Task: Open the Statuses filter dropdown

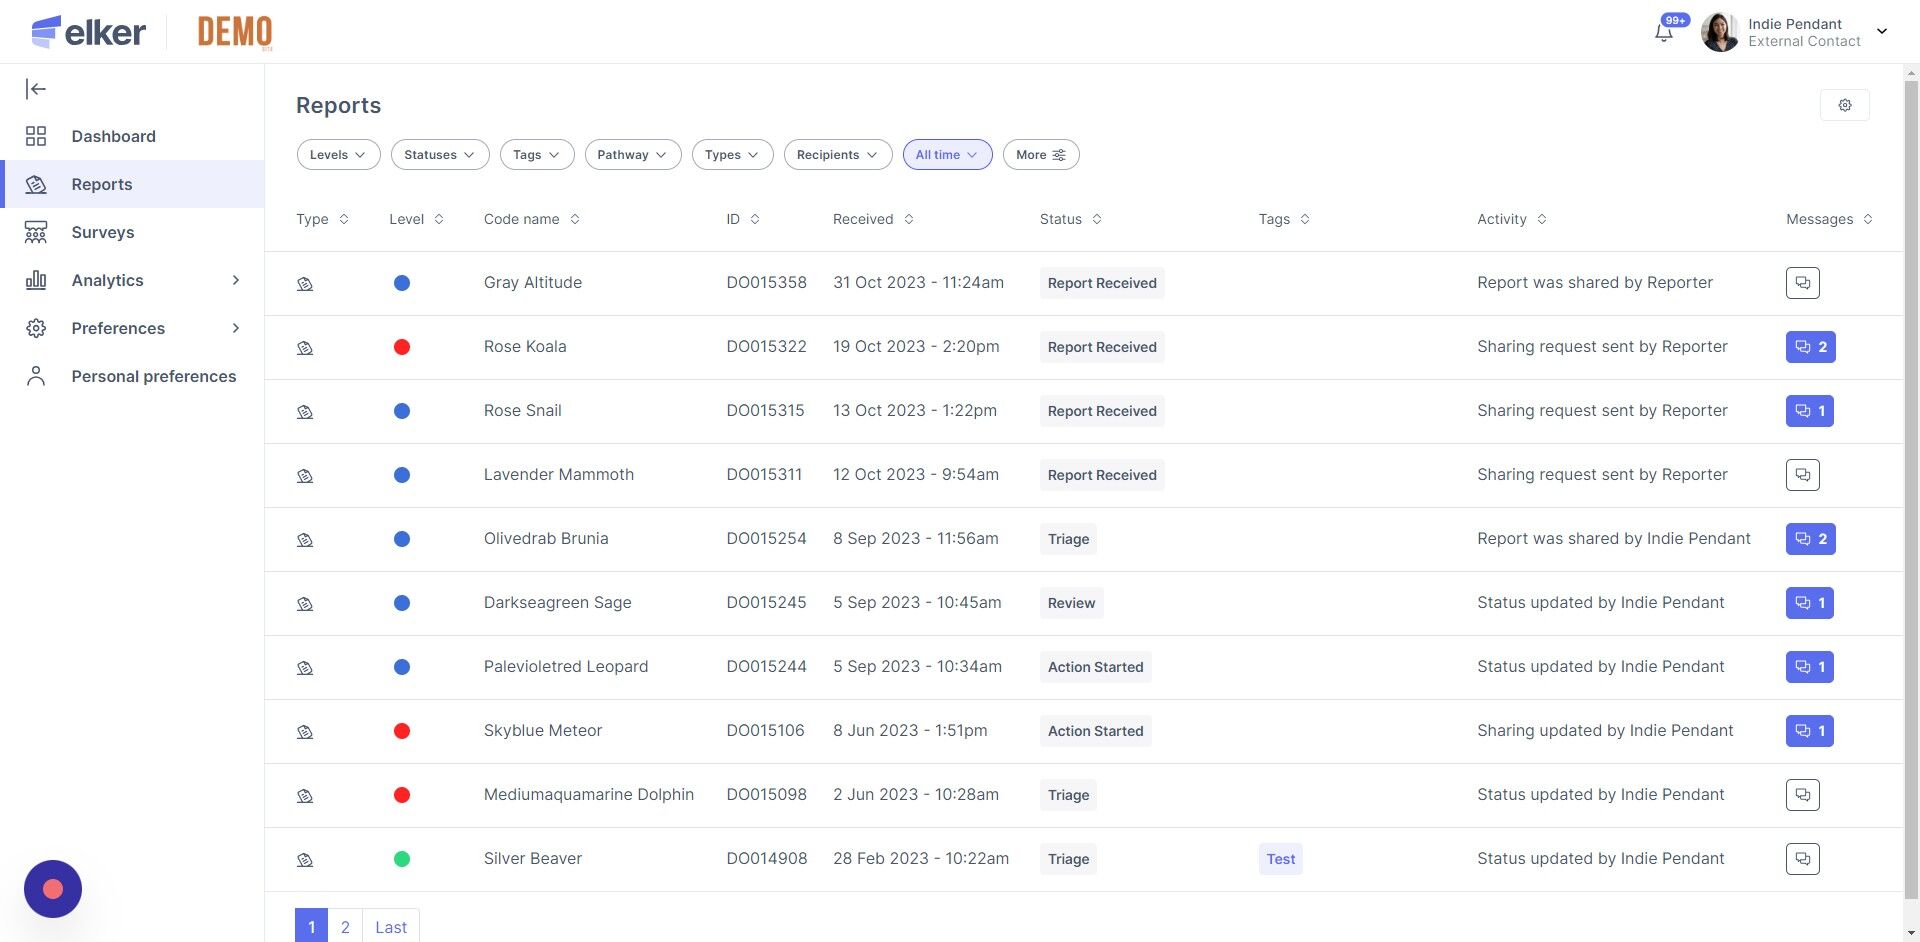Action: pyautogui.click(x=440, y=155)
